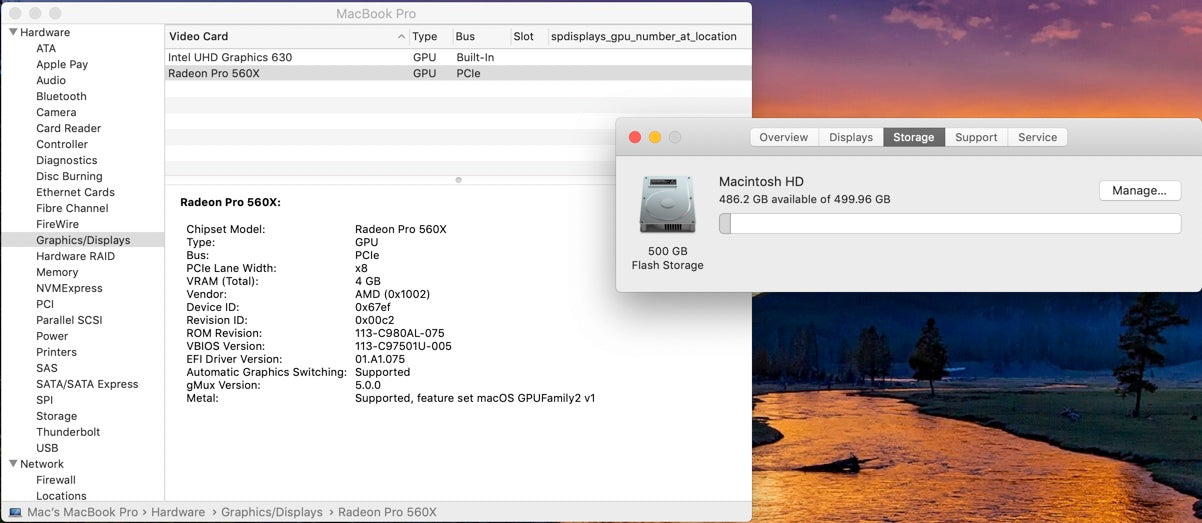Select Controller in the sidebar
The width and height of the screenshot is (1202, 523).
pos(62,144)
